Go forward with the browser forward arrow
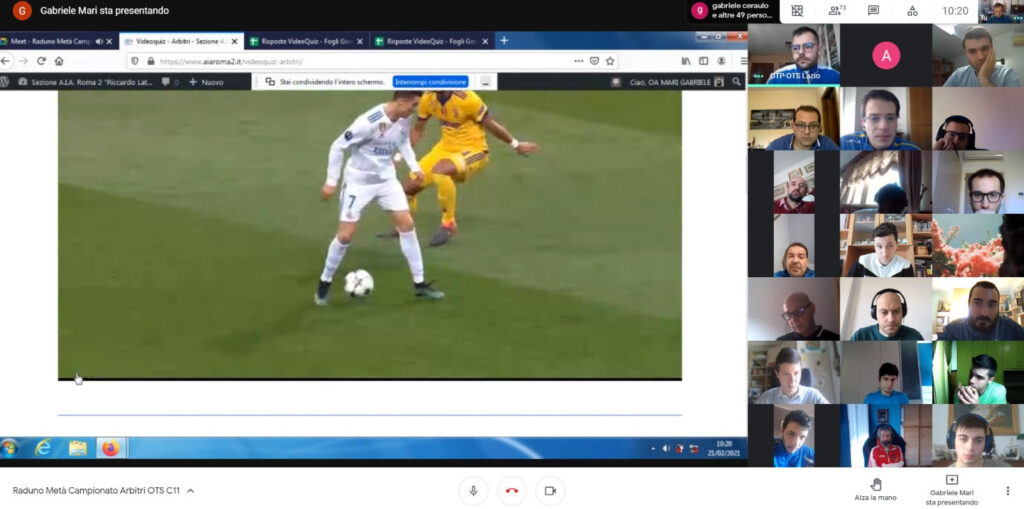 coord(23,61)
